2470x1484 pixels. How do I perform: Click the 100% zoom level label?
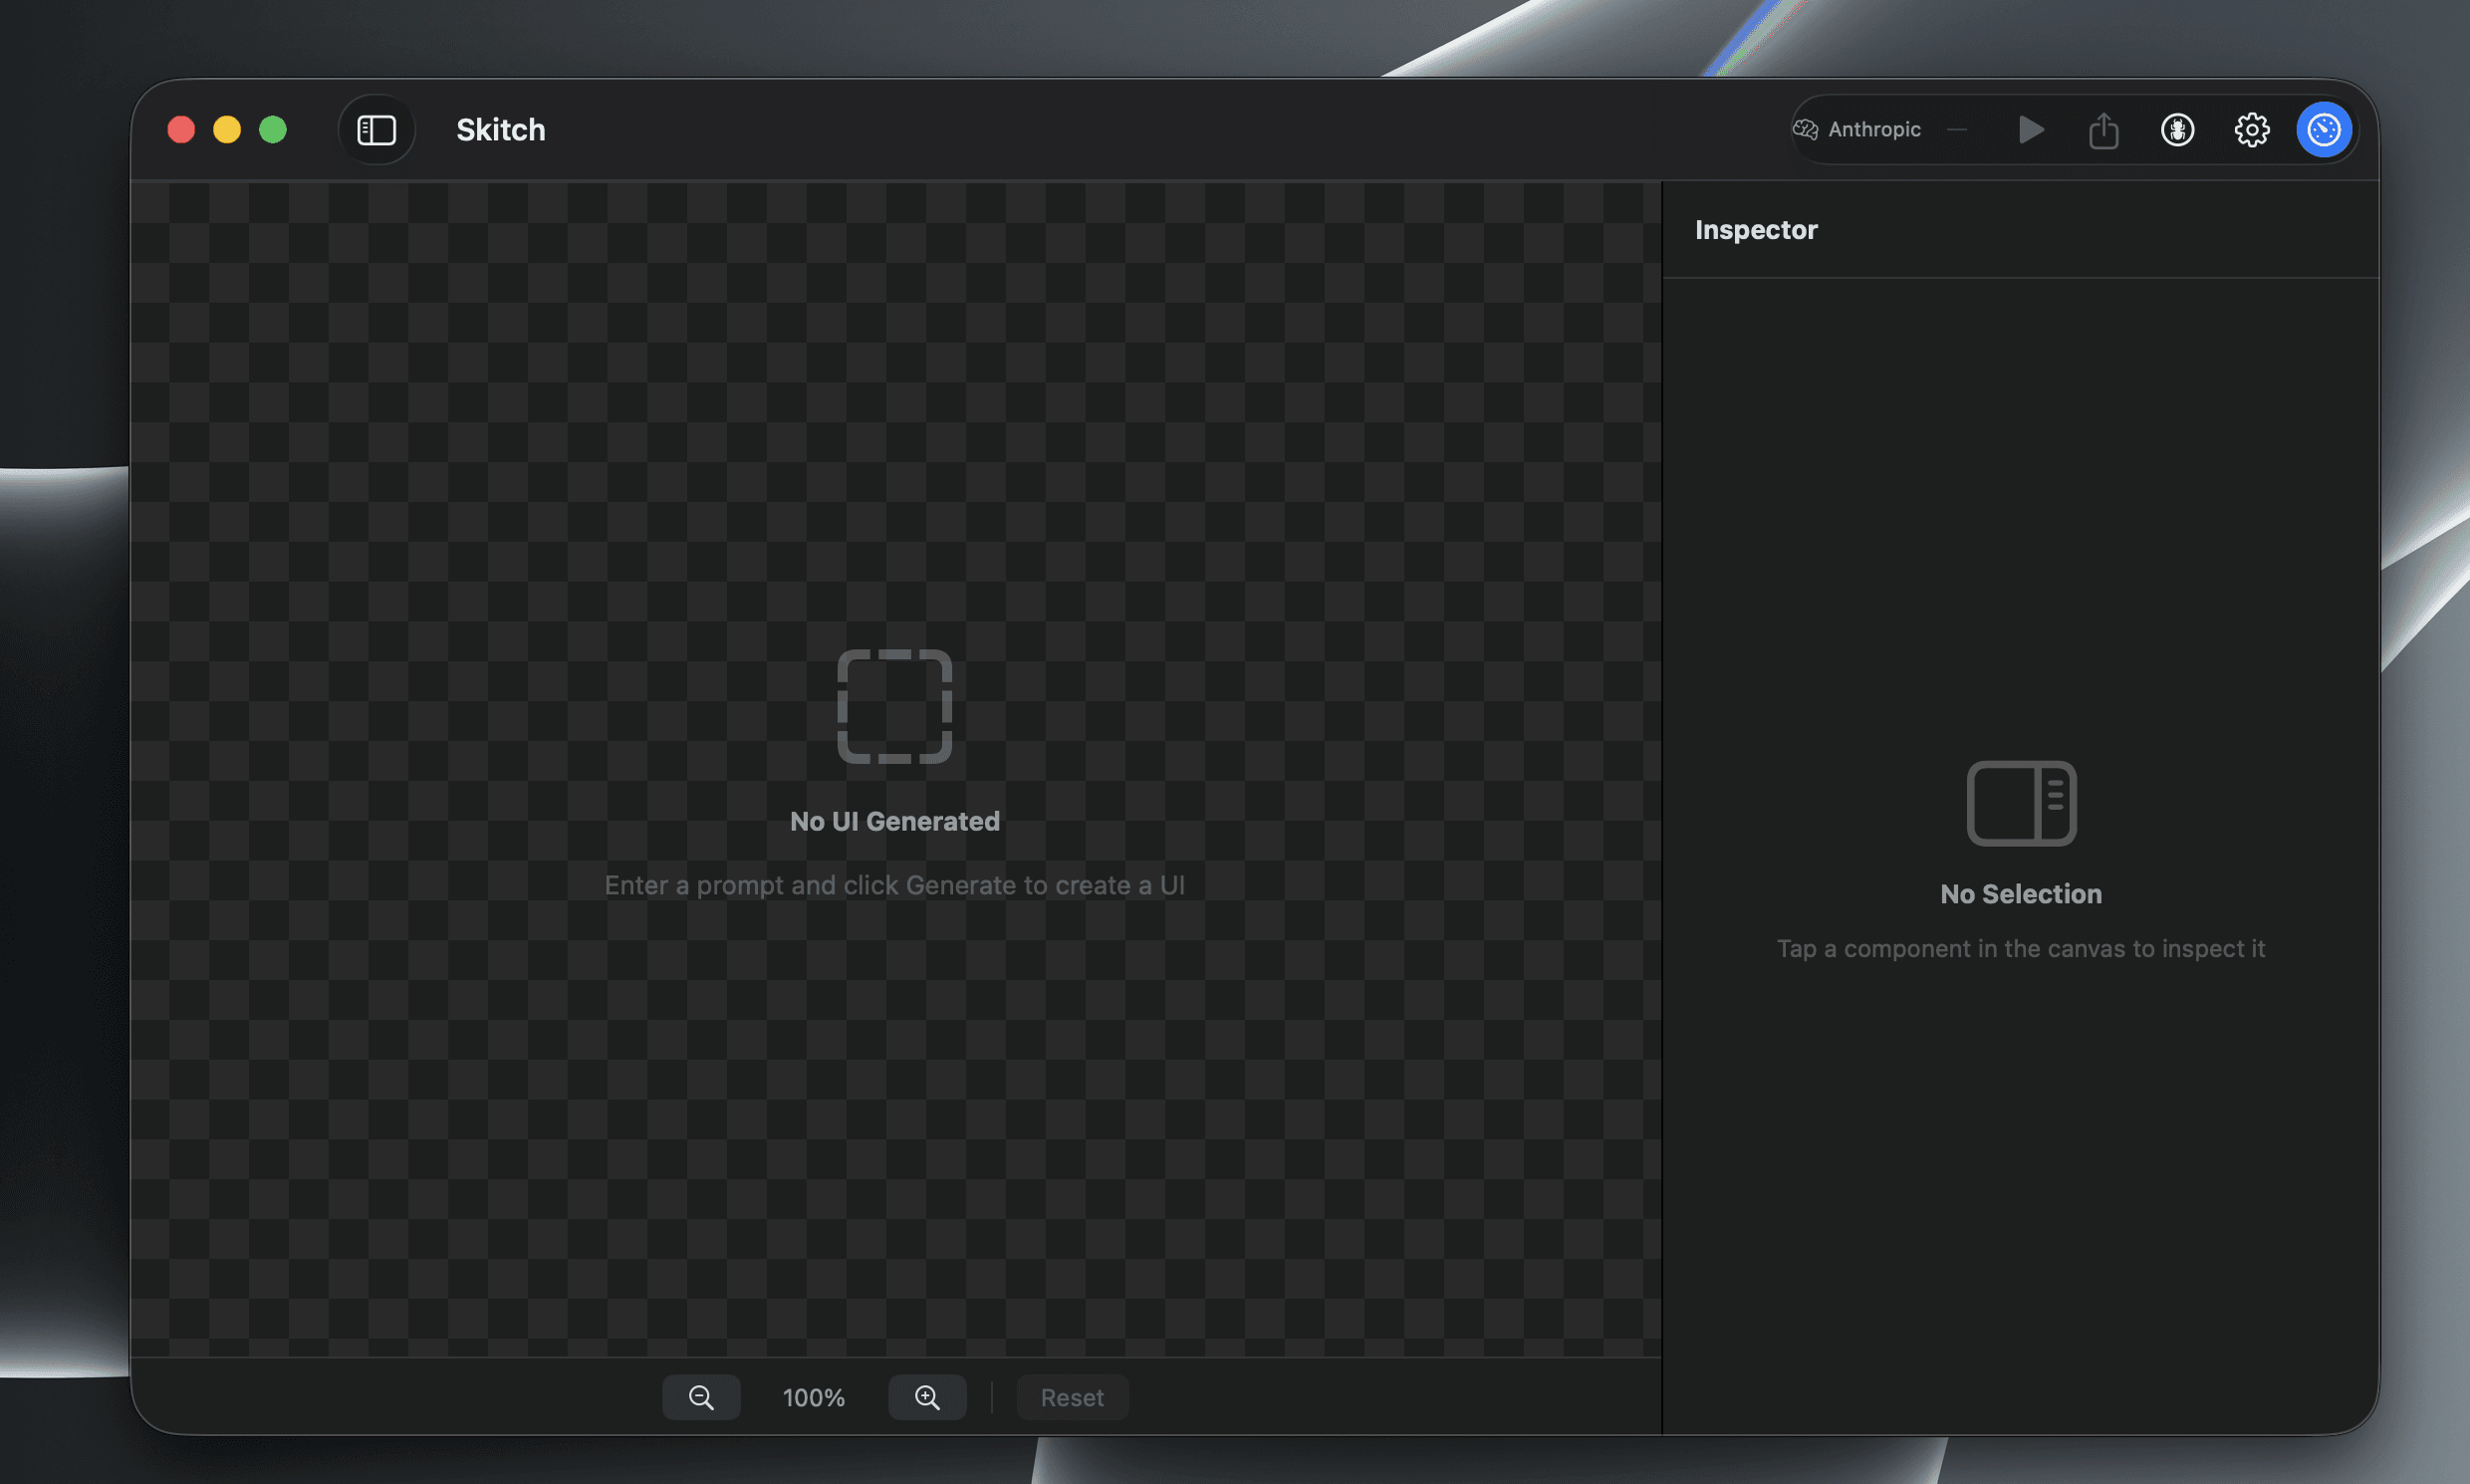[813, 1397]
